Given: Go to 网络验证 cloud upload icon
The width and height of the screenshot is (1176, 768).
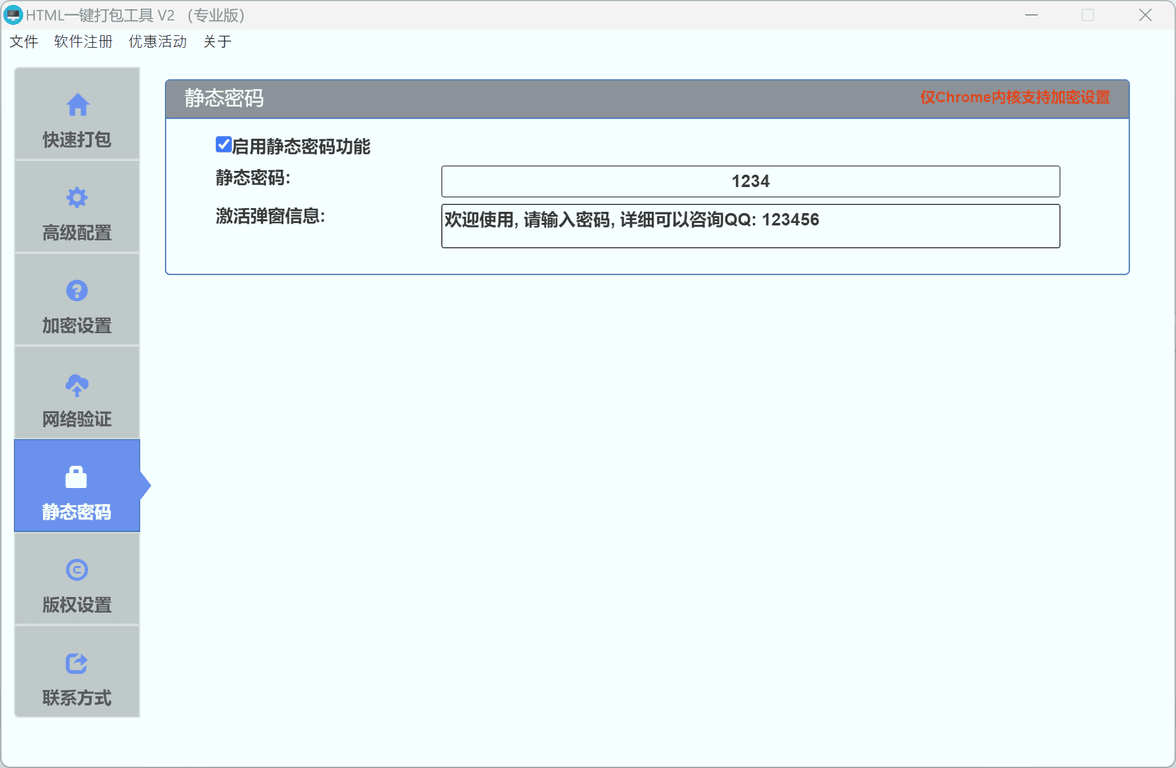Looking at the screenshot, I should (77, 385).
